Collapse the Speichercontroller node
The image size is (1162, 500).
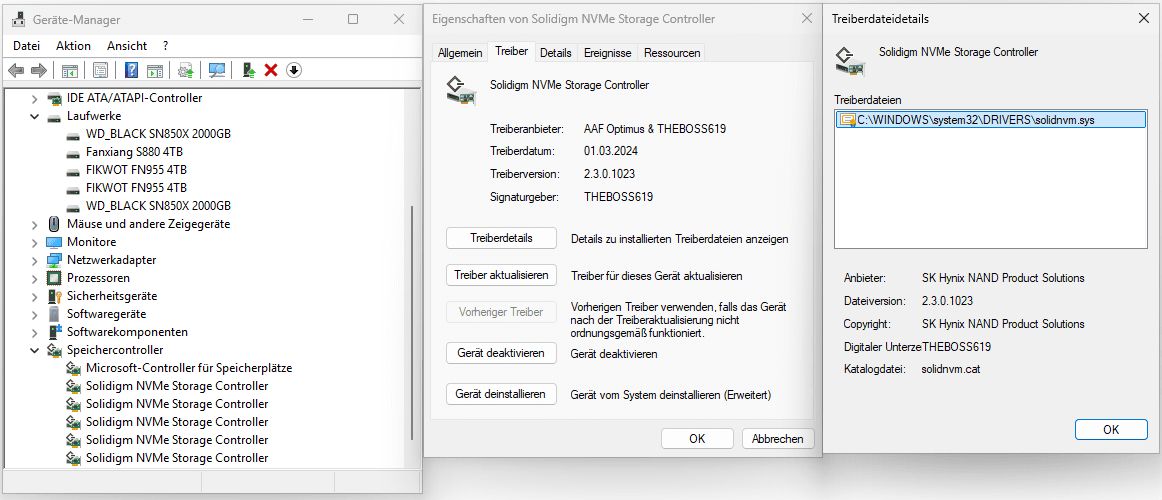34,350
